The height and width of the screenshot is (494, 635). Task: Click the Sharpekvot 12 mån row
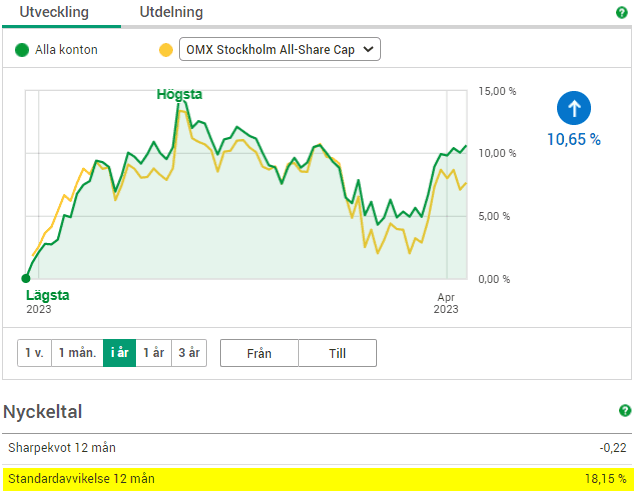pos(317,448)
